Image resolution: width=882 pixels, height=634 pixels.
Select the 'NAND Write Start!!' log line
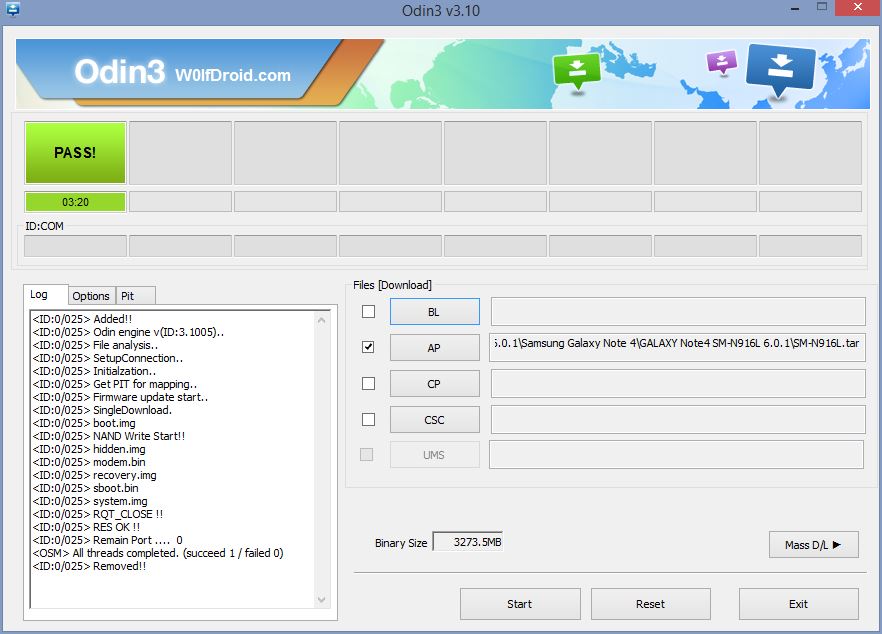coord(109,435)
